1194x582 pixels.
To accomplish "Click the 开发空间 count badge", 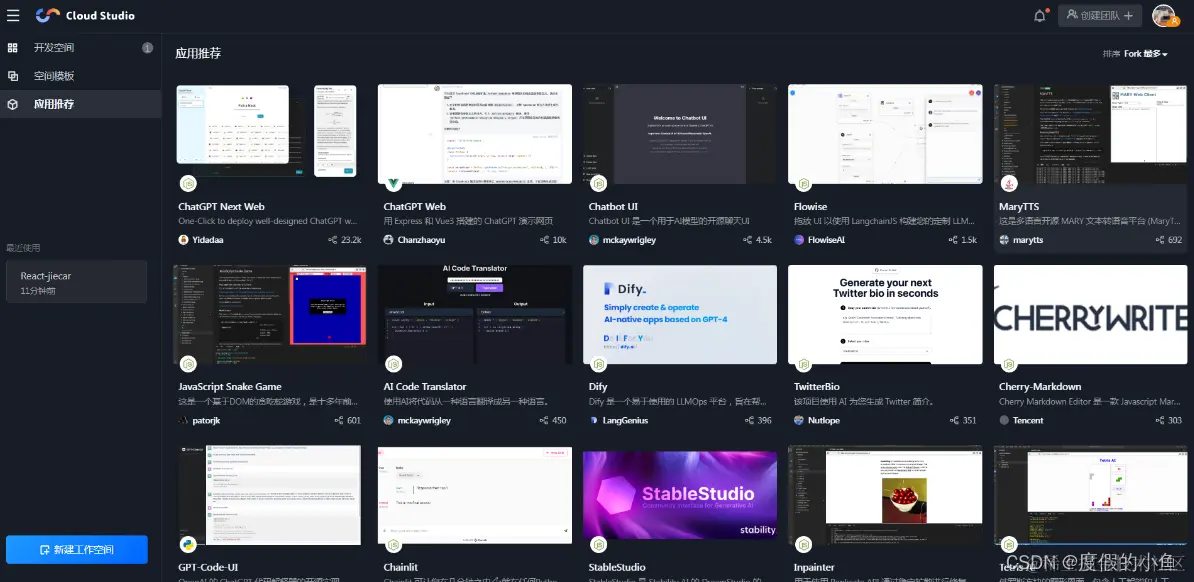I will pyautogui.click(x=148, y=47).
